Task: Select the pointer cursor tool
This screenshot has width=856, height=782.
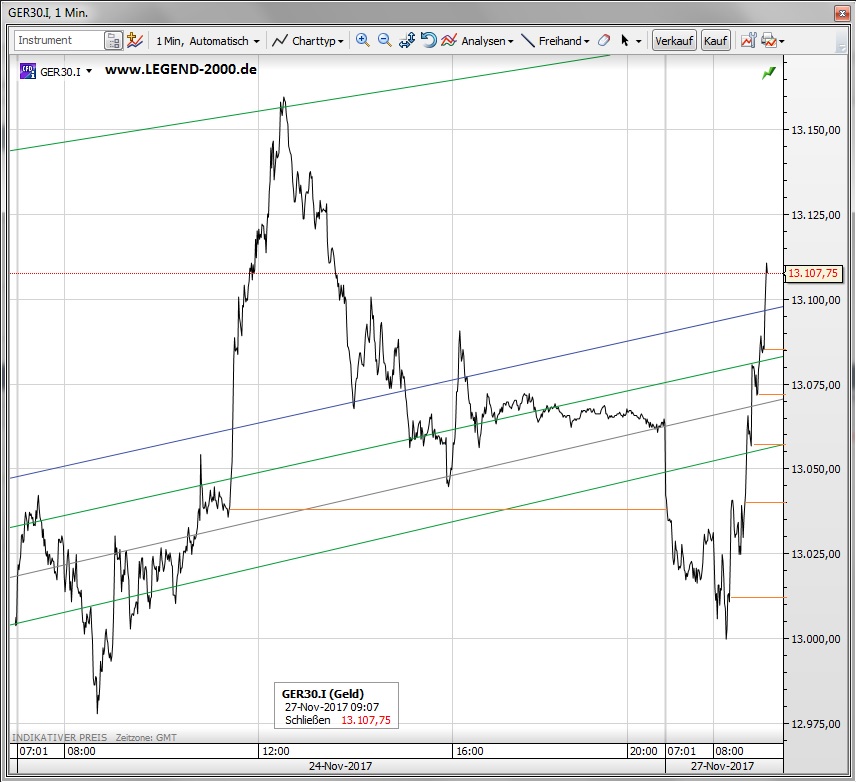Action: (625, 40)
